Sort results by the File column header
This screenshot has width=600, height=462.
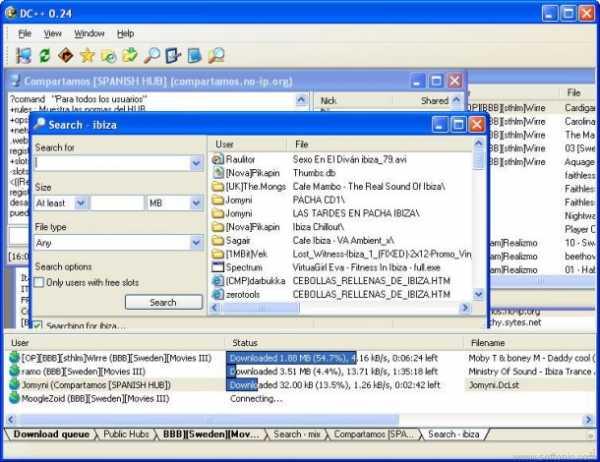[380, 144]
